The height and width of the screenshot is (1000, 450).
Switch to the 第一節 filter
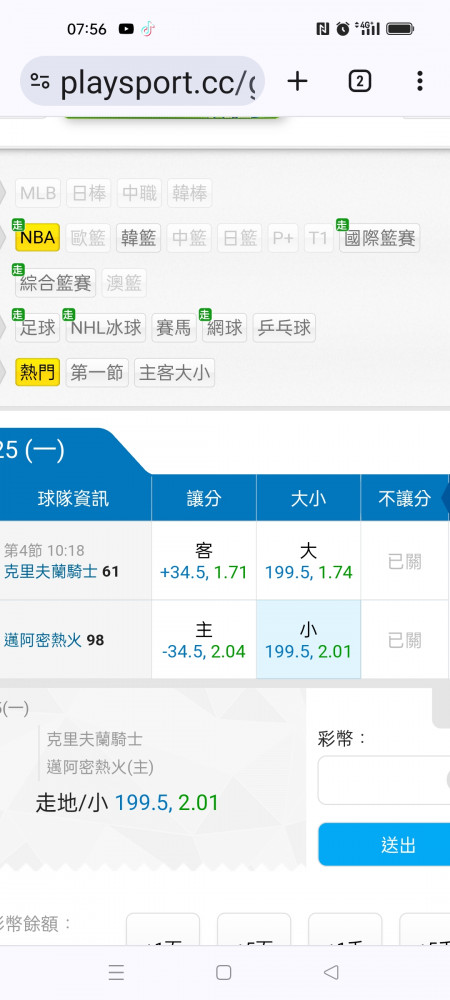(97, 372)
